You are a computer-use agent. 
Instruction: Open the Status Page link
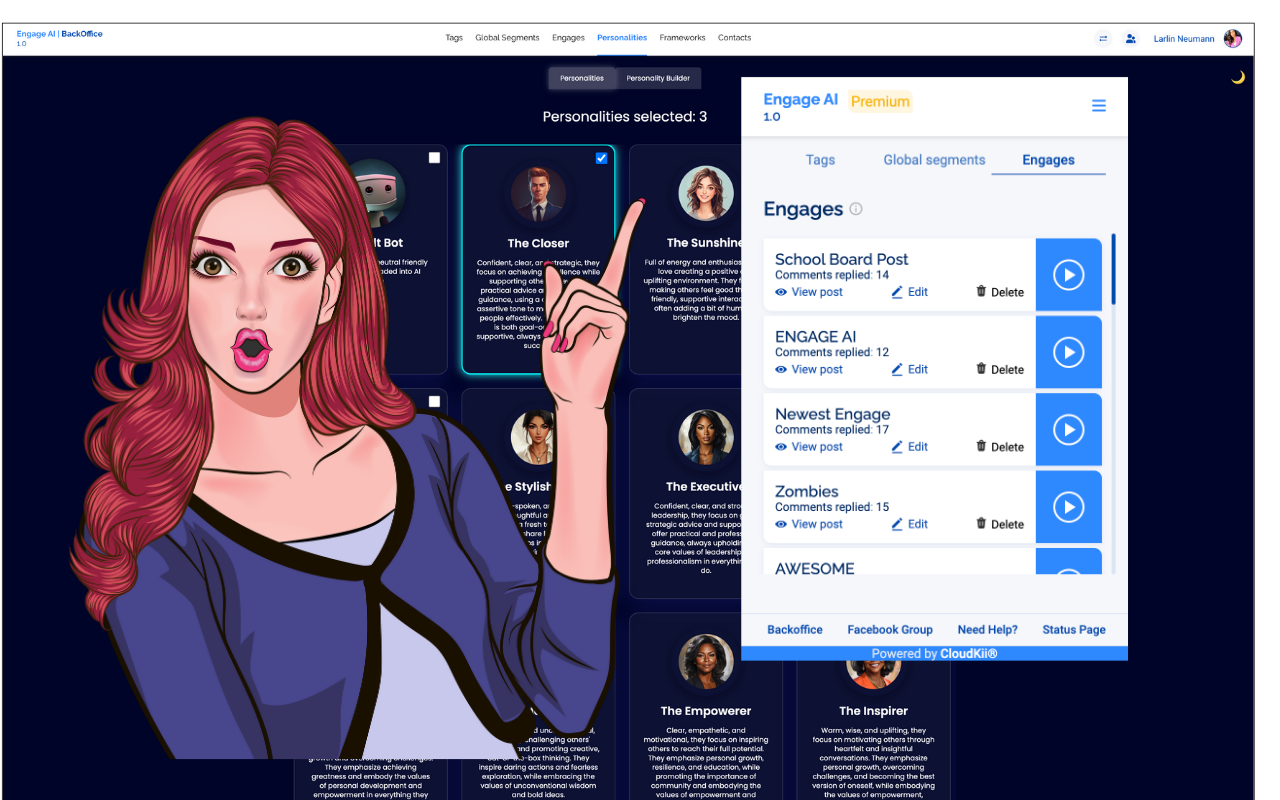[1073, 630]
